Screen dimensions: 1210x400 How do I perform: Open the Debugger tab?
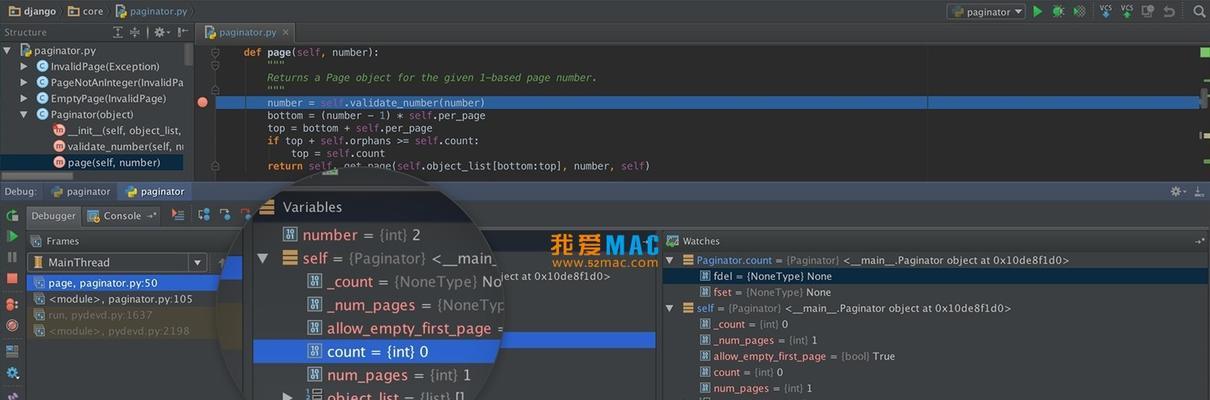(x=53, y=215)
